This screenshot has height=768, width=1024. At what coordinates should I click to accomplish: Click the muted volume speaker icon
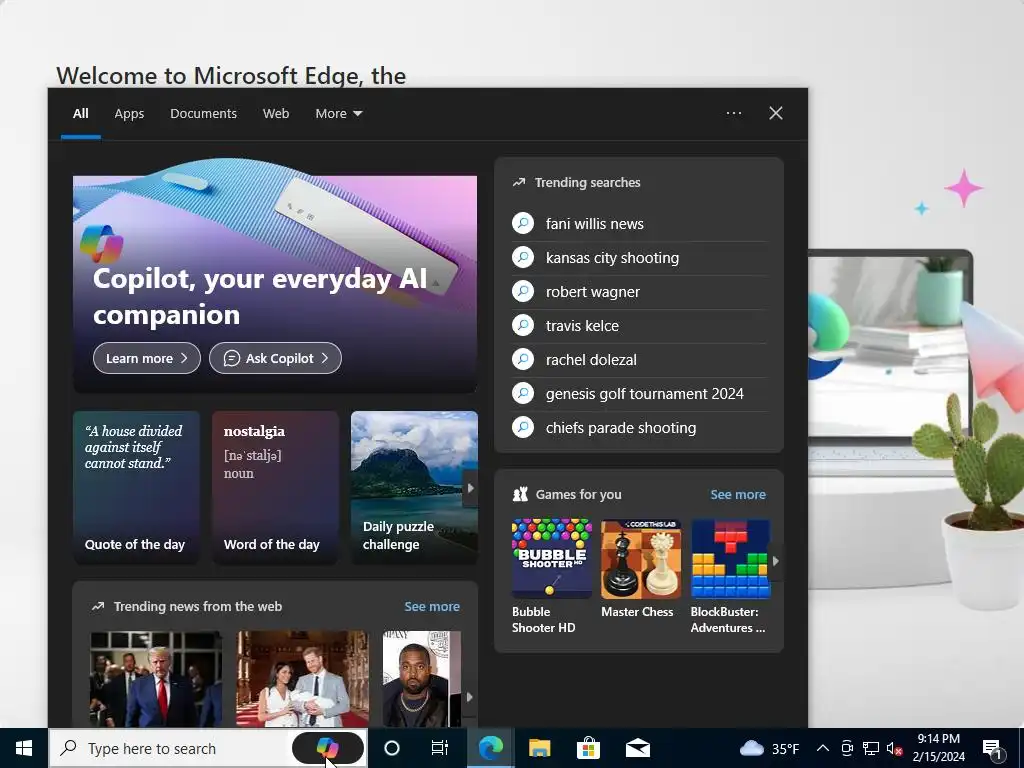(x=894, y=748)
